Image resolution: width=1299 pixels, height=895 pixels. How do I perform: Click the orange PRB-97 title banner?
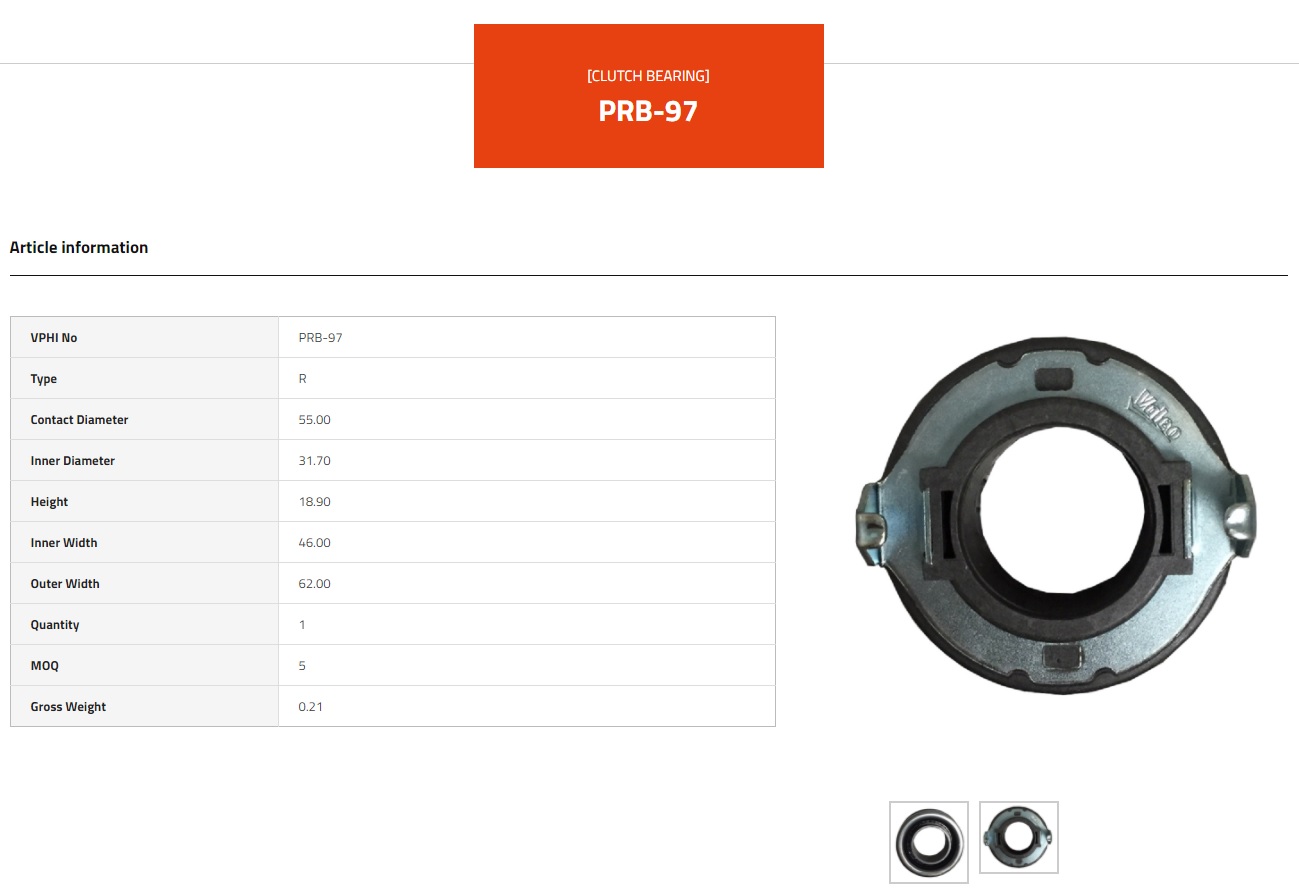click(649, 96)
